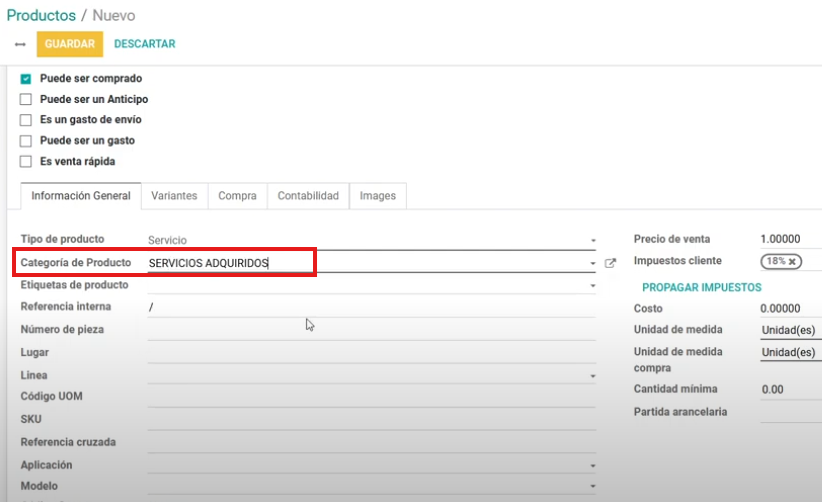The height and width of the screenshot is (502, 822).
Task: Return to Productos via the breadcrumb
Action: (41, 16)
